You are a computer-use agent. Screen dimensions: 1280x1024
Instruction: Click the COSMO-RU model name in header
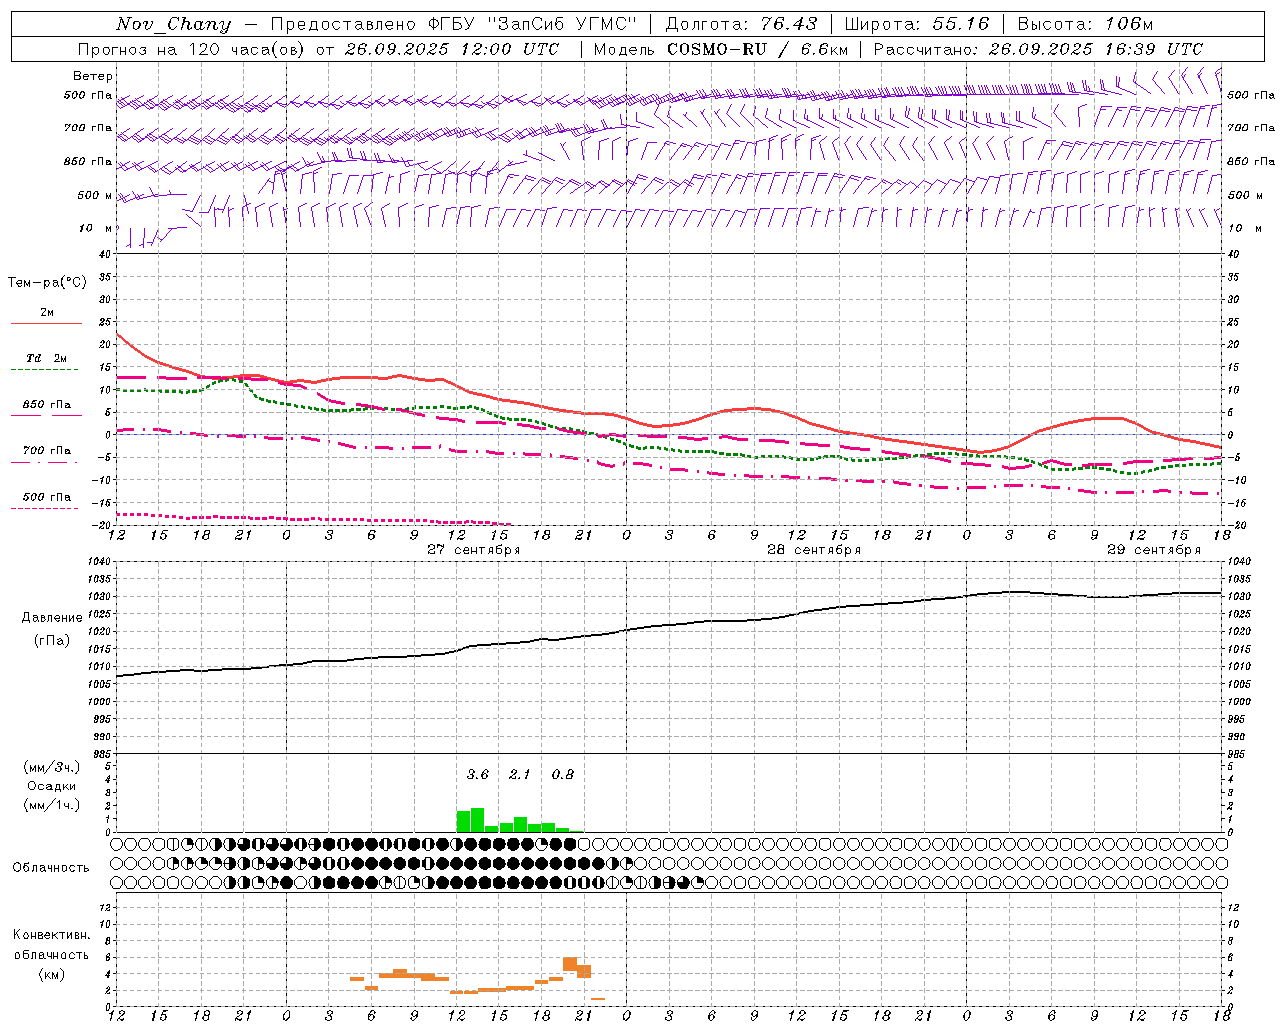717,49
